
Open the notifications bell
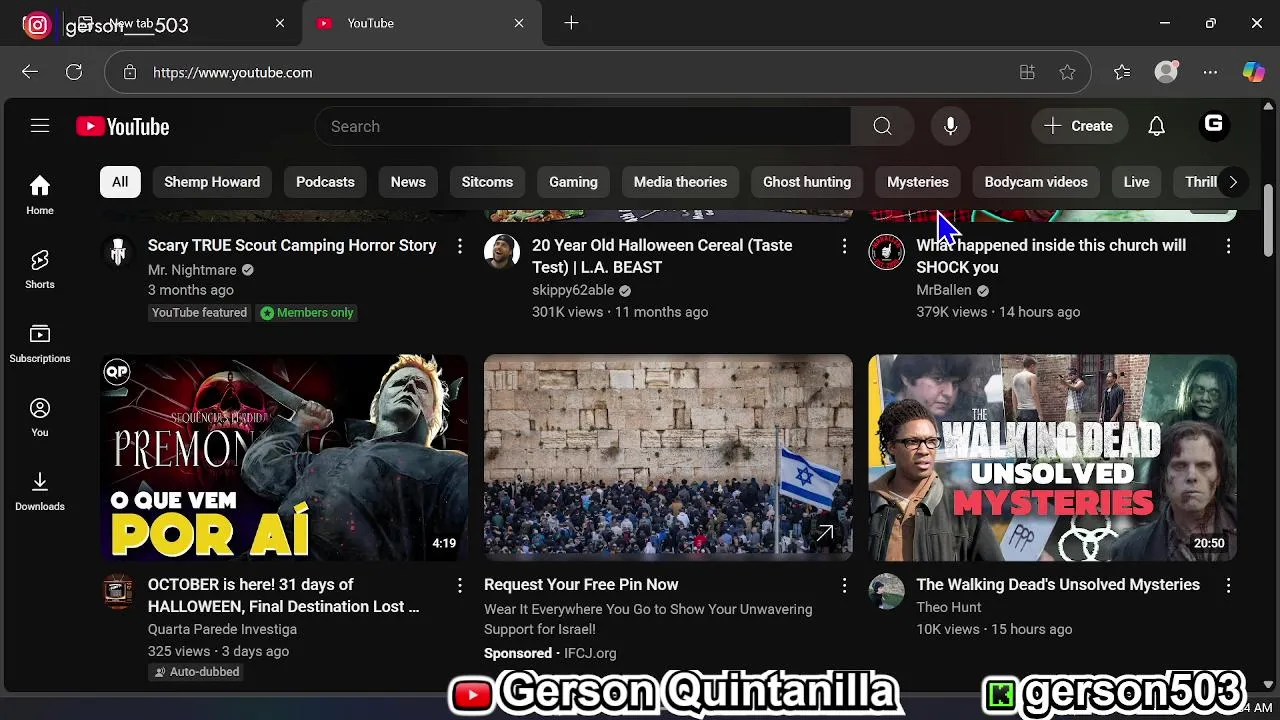coord(1156,126)
